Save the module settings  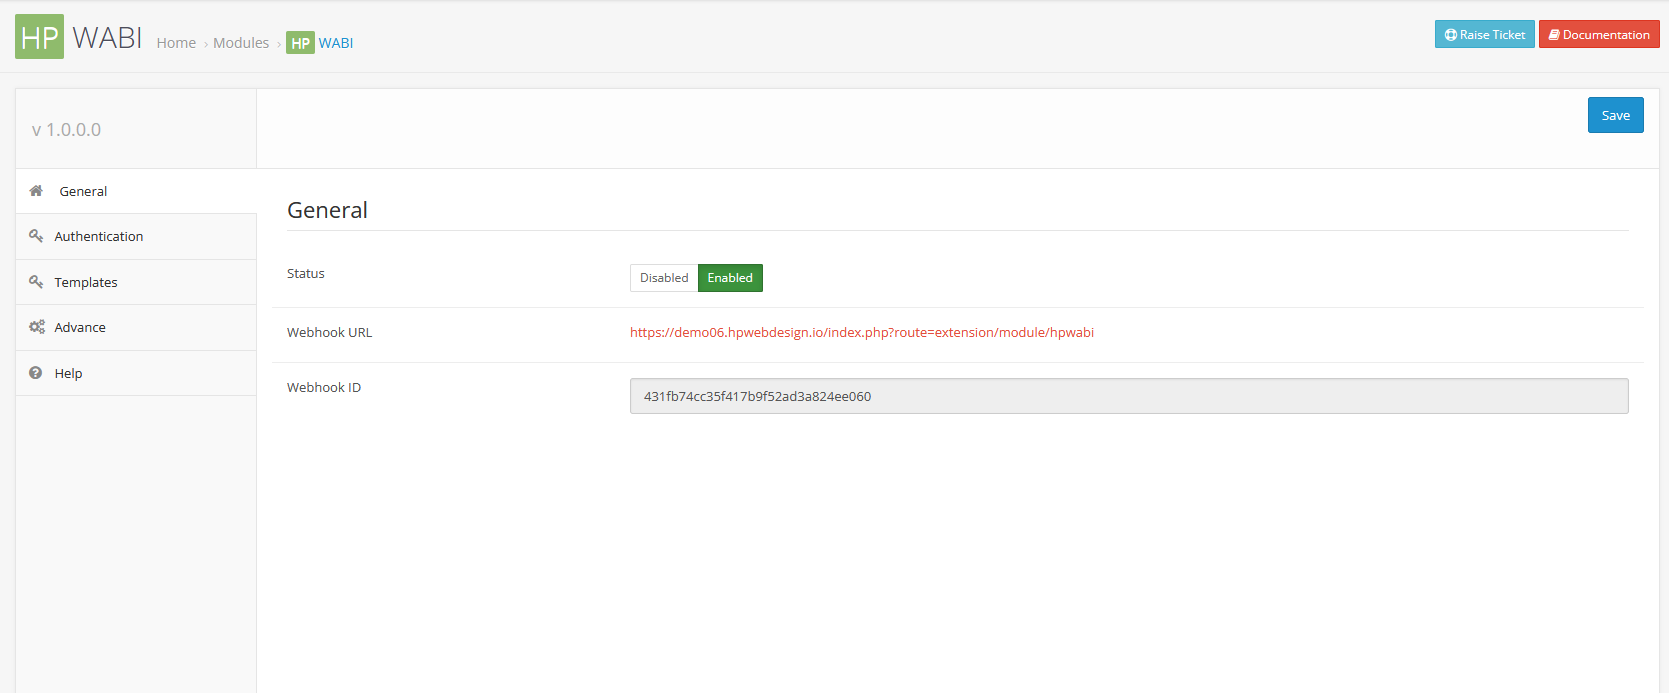point(1615,115)
